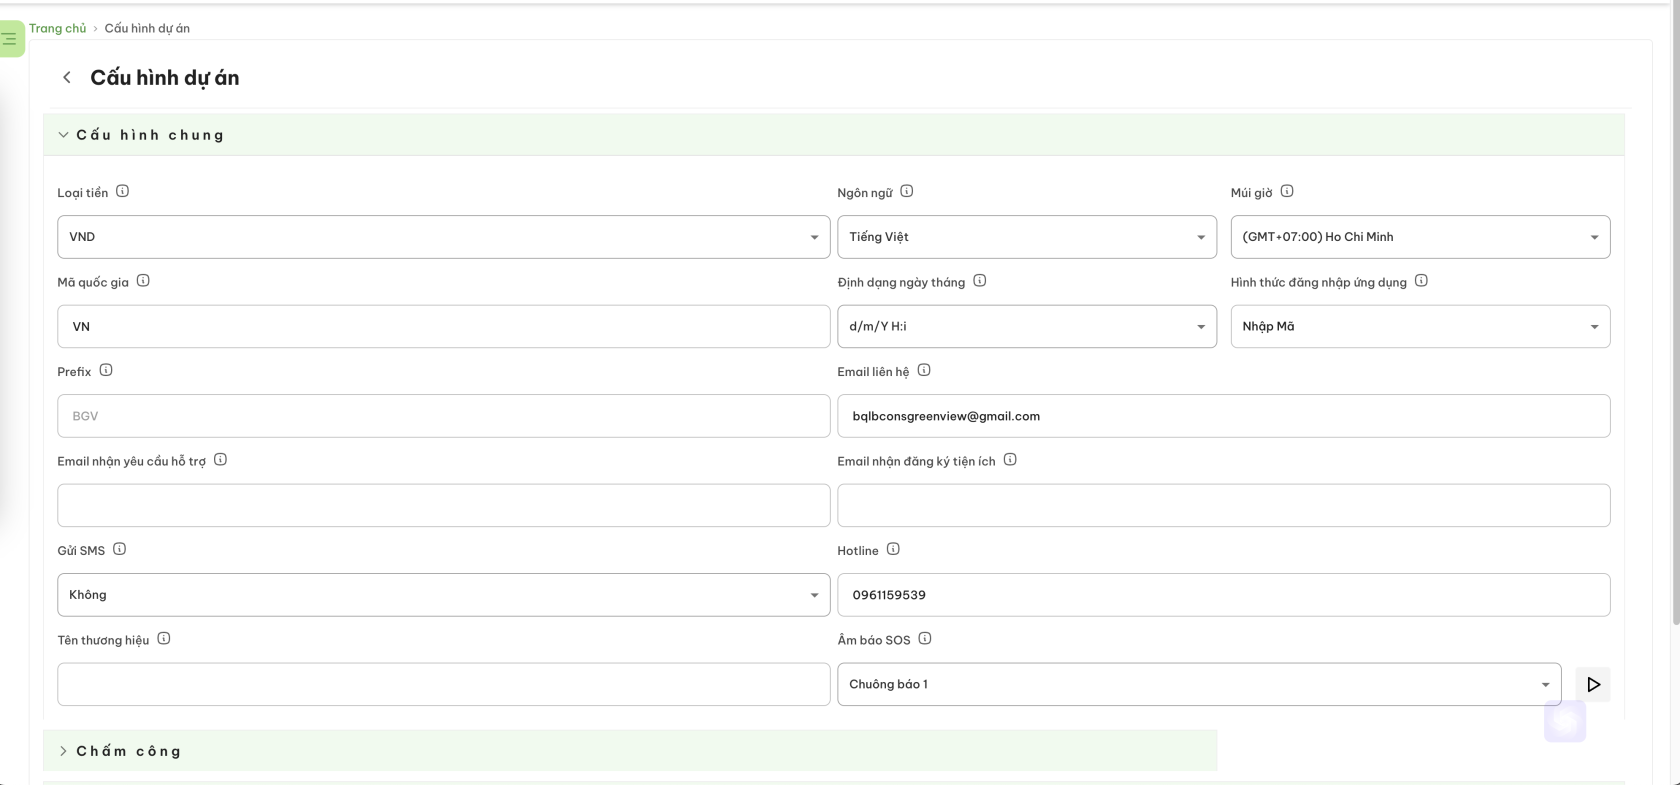1680x785 pixels.
Task: Open the floating chat assistant button
Action: click(1565, 721)
